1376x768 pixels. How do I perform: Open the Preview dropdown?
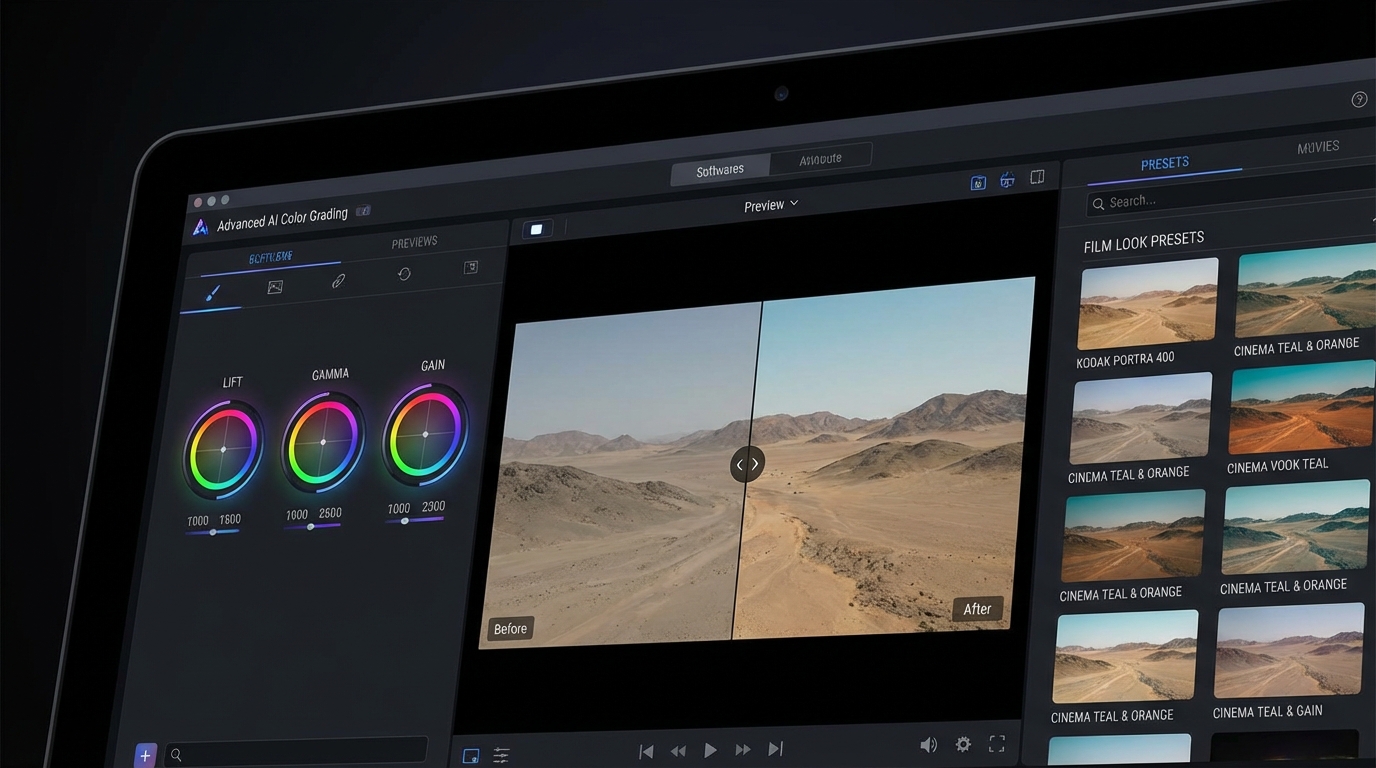click(x=770, y=205)
